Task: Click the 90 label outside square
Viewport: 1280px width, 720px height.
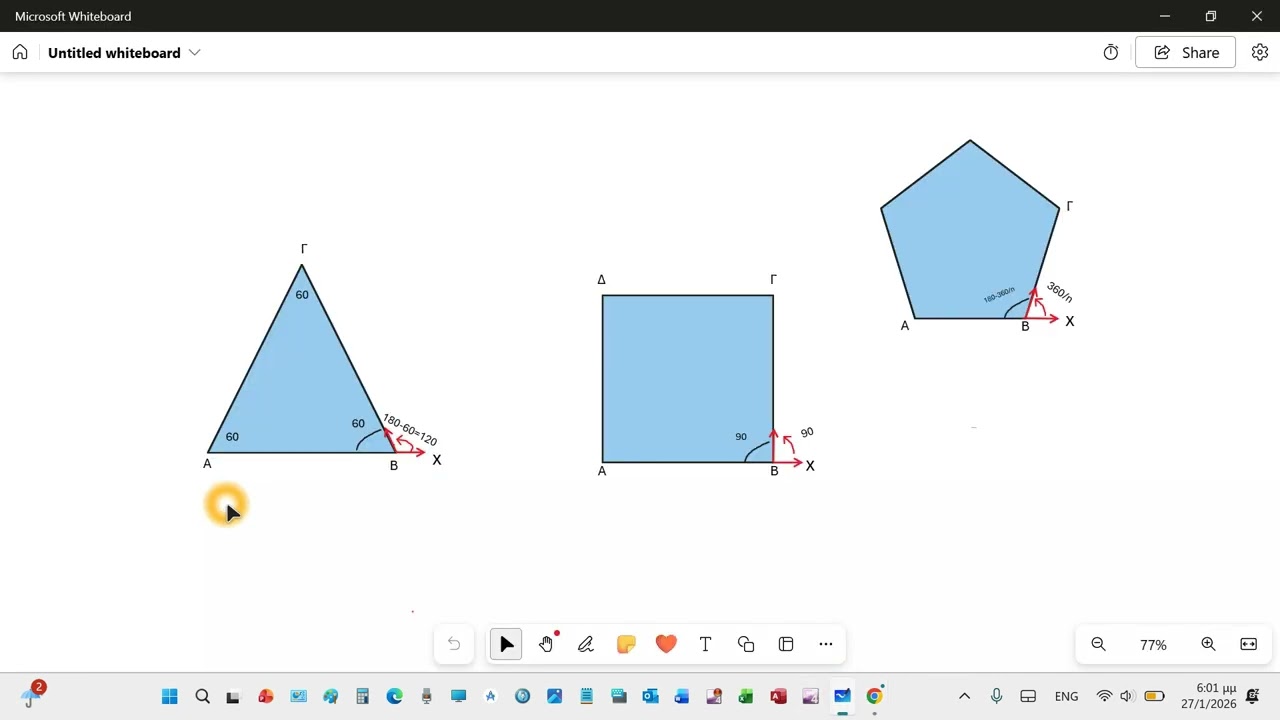Action: pyautogui.click(x=807, y=432)
